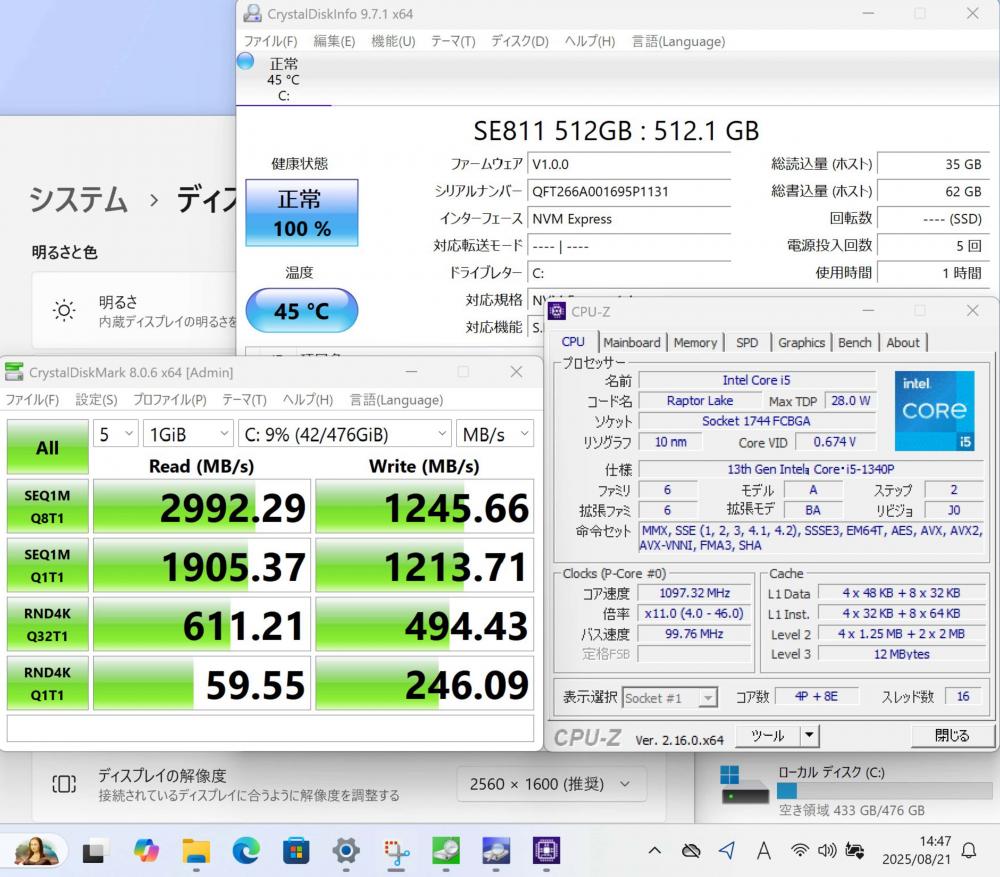Click the OneDrive cloud tray icon

click(691, 851)
